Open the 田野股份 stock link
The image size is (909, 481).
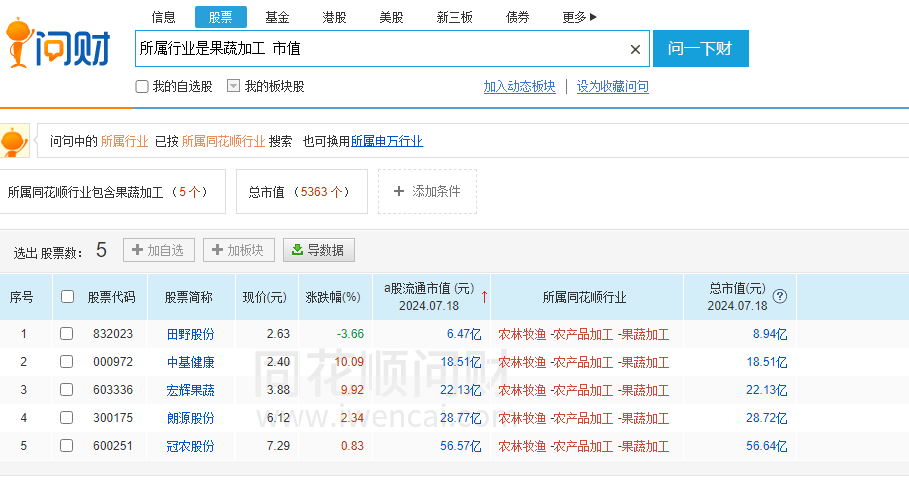(x=190, y=334)
